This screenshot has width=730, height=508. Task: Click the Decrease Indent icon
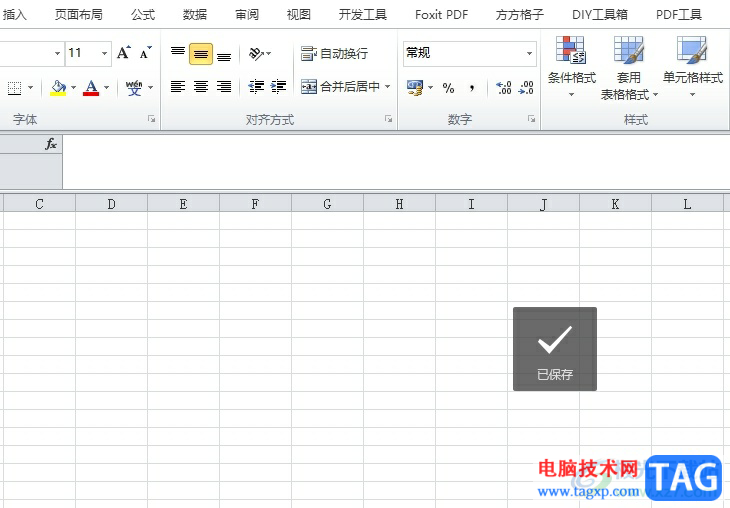pyautogui.click(x=256, y=87)
